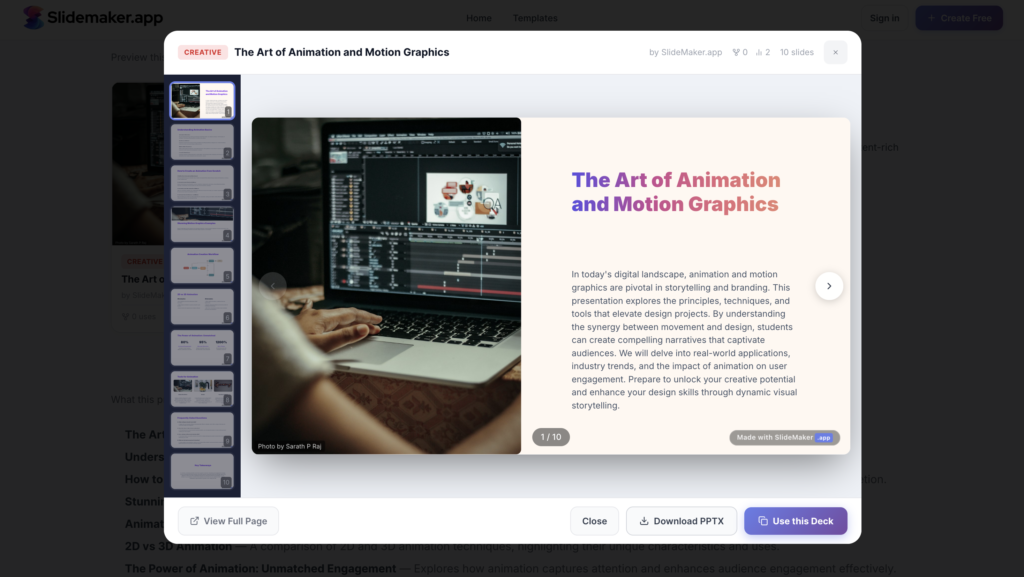Click the 1 / 10 slide counter
Image resolution: width=1024 pixels, height=577 pixels.
pyautogui.click(x=551, y=437)
